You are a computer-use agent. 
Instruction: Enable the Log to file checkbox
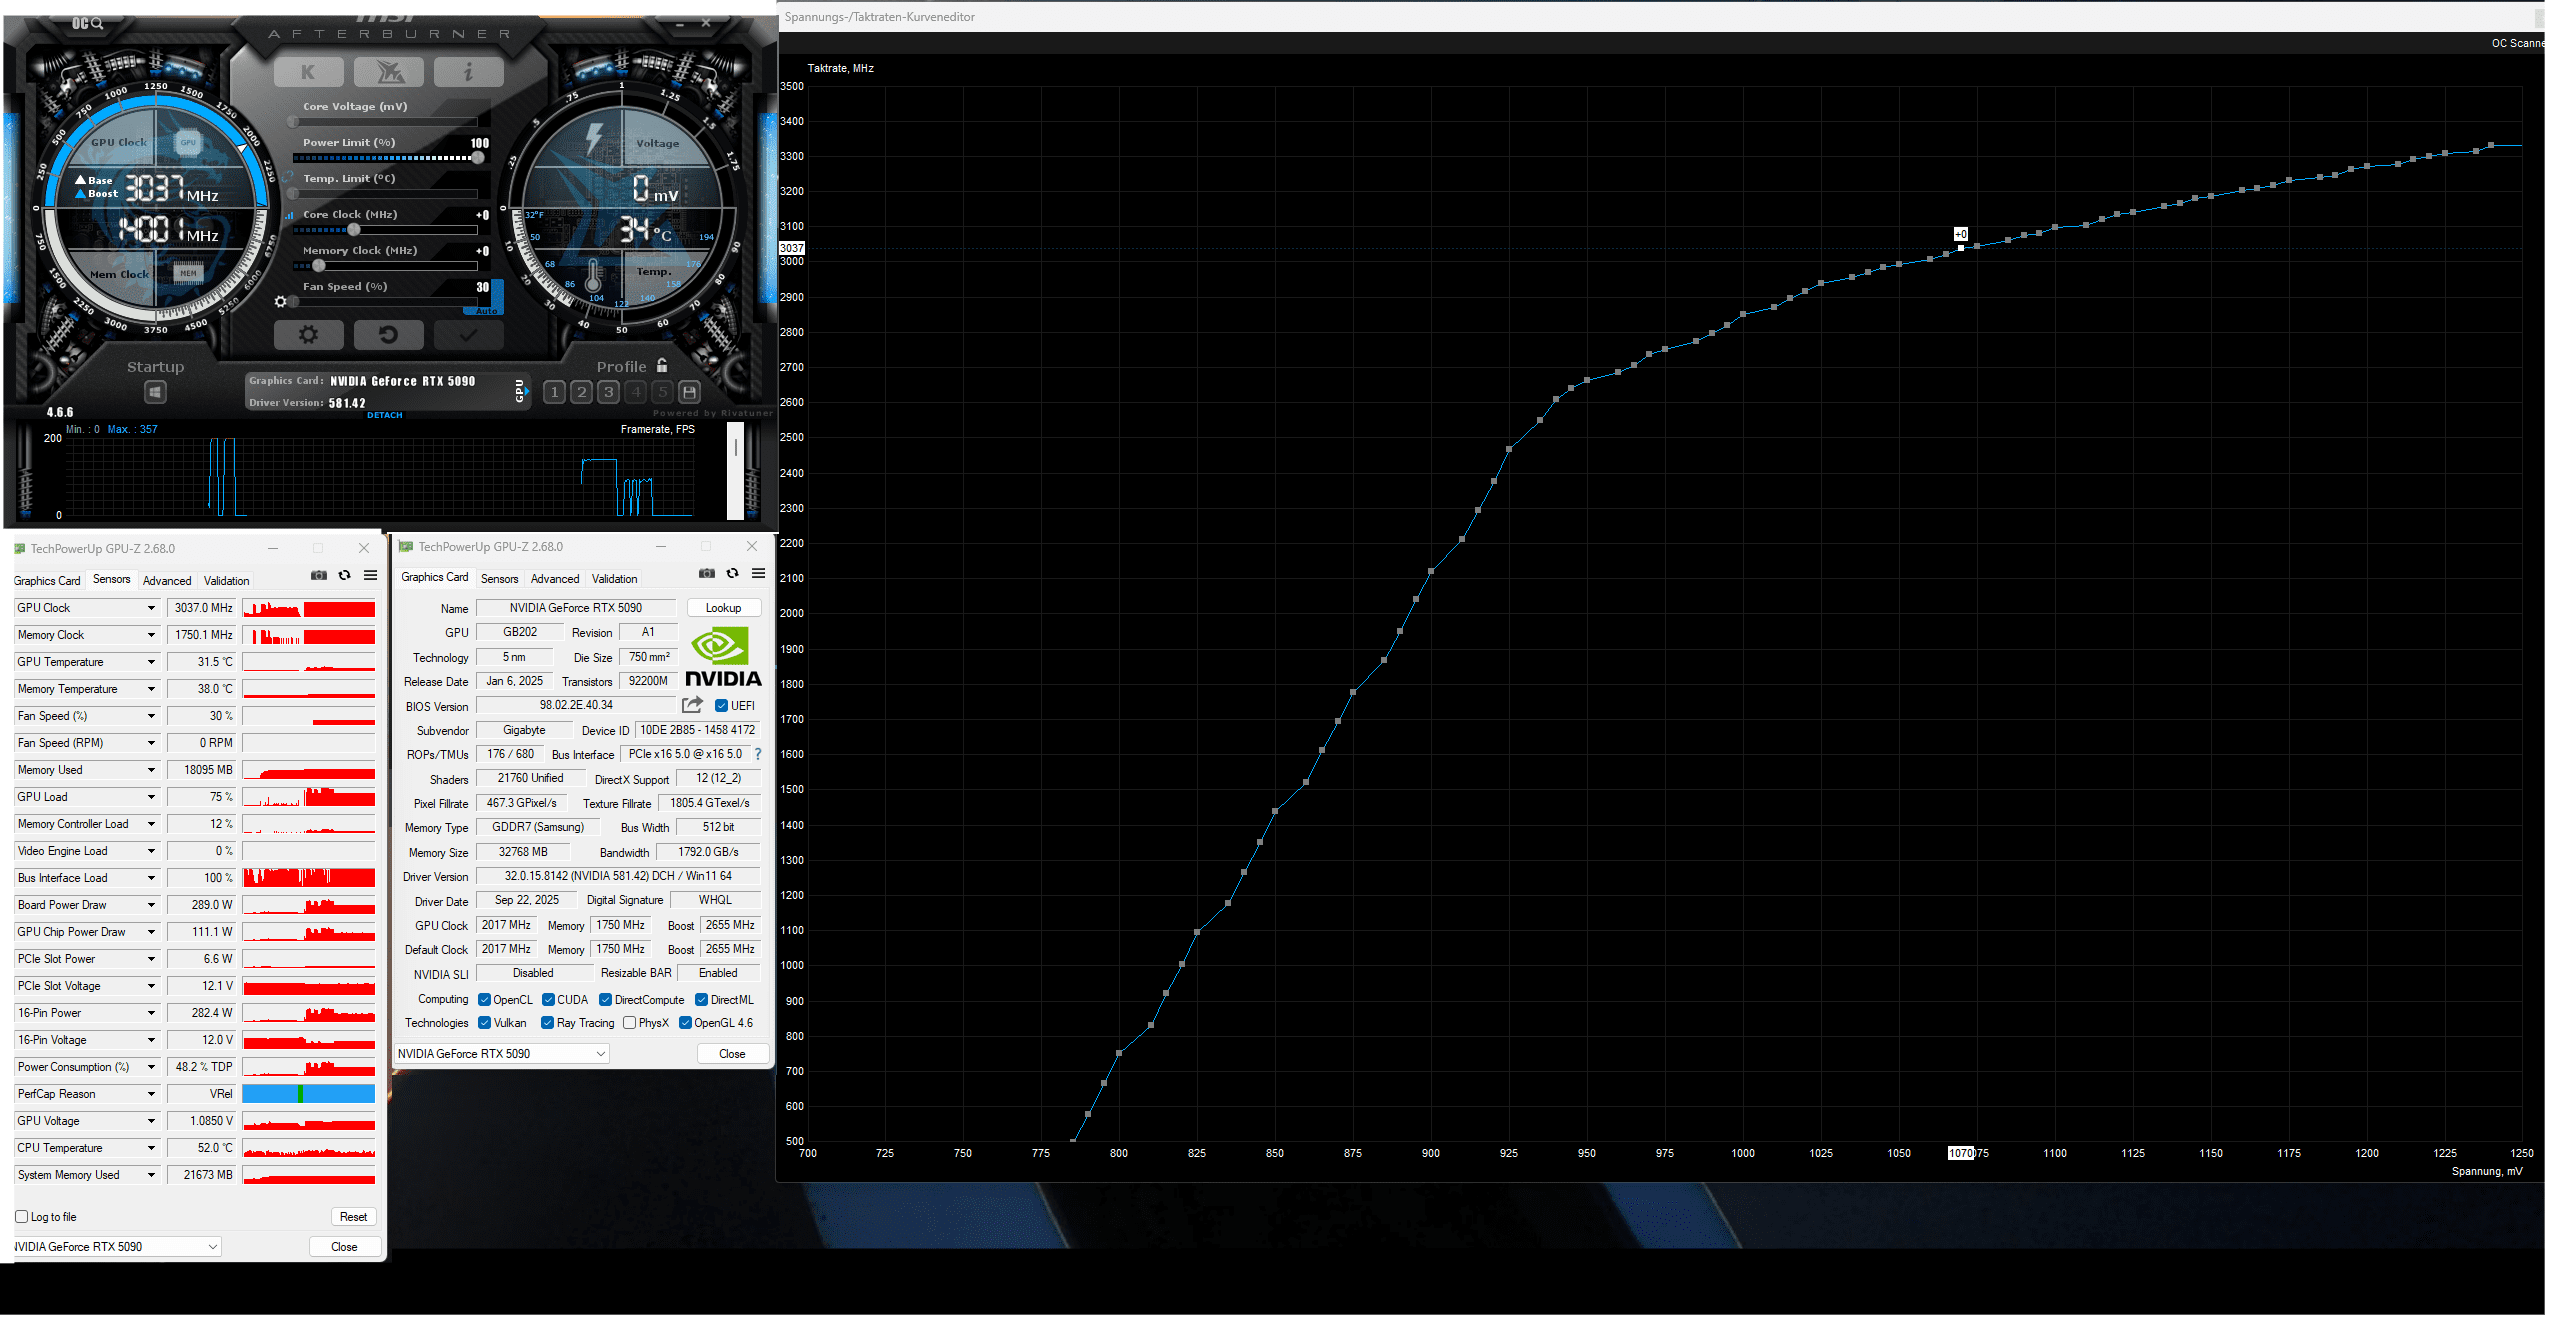[22, 1217]
